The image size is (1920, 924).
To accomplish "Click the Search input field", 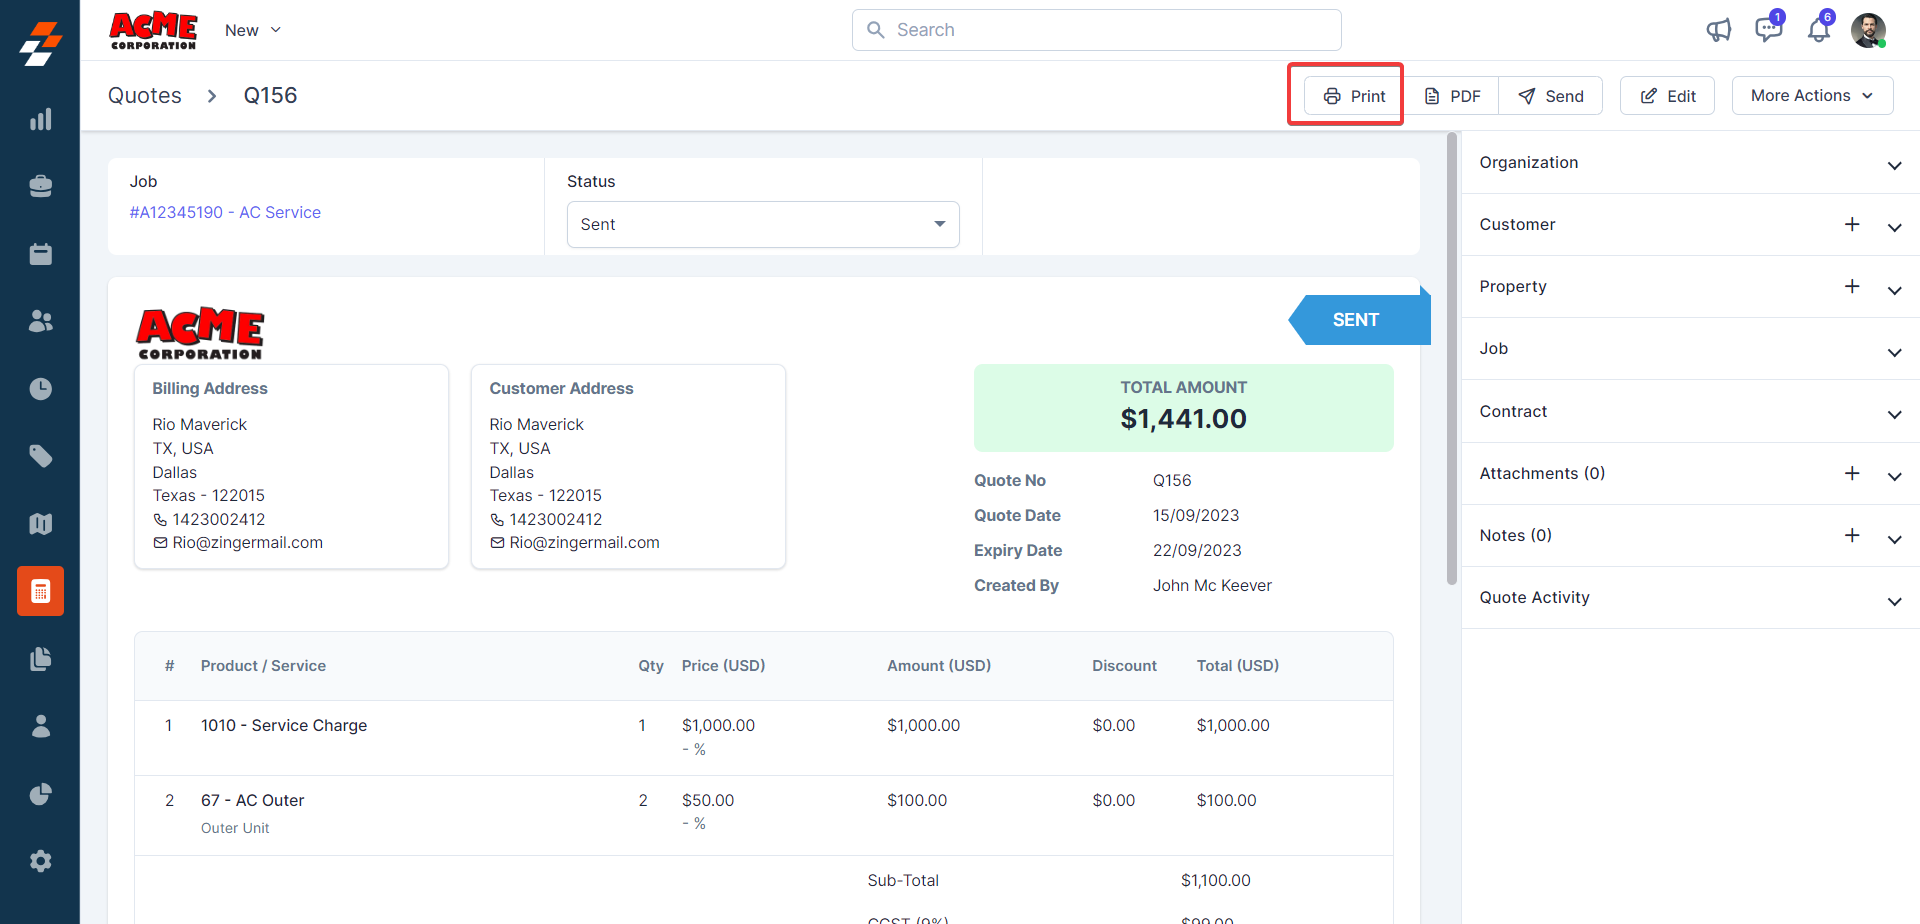I will 1096,30.
